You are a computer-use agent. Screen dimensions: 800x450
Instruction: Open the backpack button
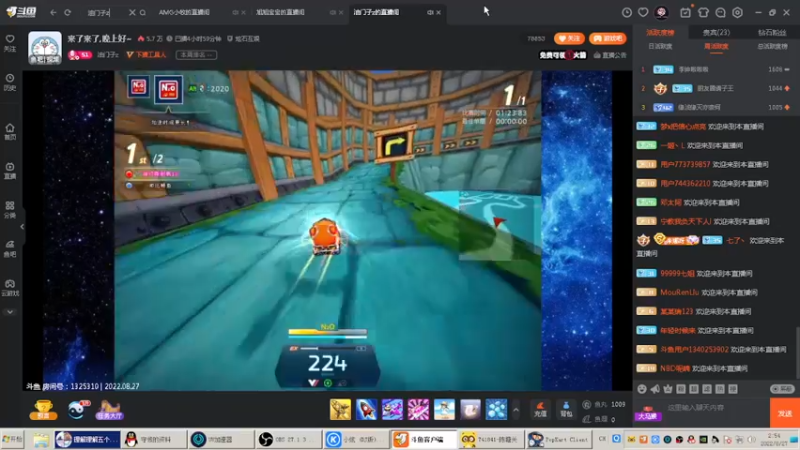pyautogui.click(x=566, y=409)
